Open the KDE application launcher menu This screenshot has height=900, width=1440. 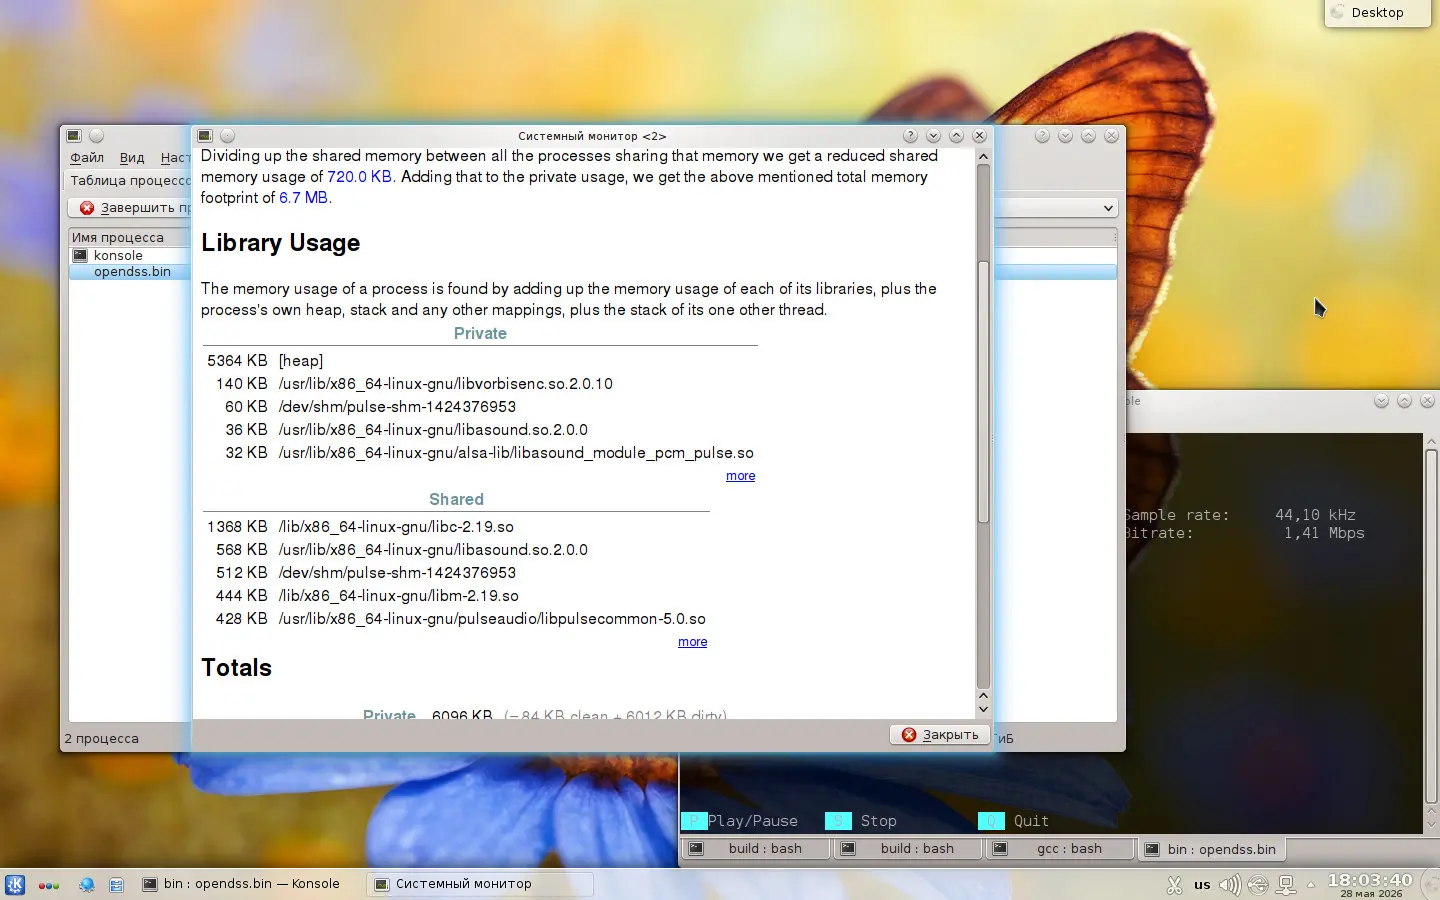click(x=15, y=885)
